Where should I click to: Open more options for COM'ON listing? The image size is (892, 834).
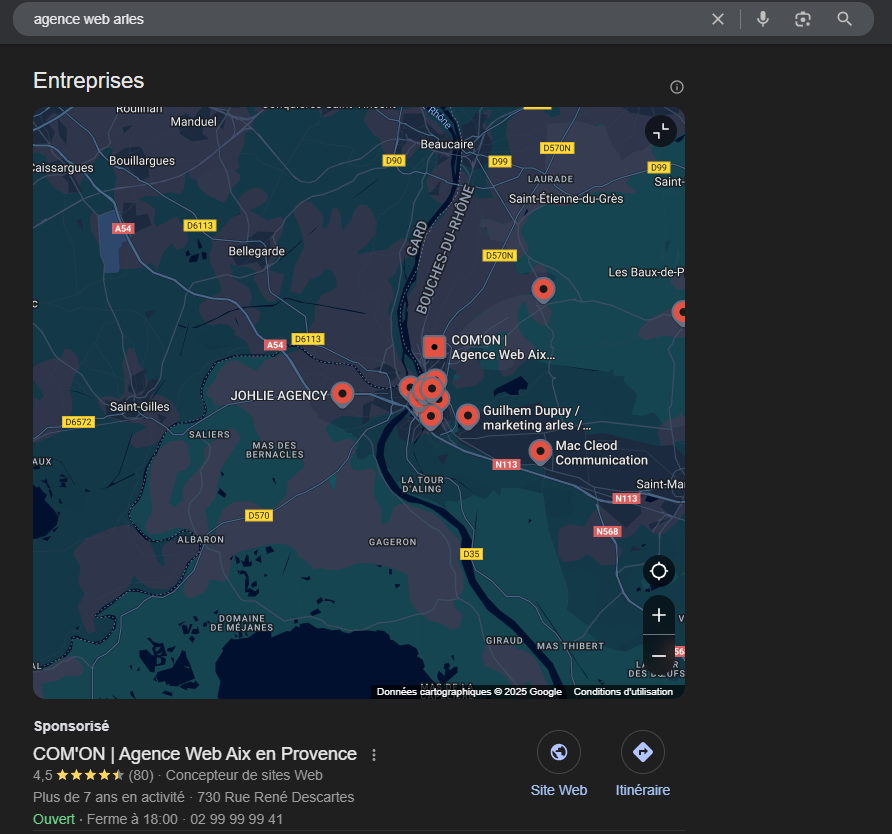pyautogui.click(x=374, y=755)
